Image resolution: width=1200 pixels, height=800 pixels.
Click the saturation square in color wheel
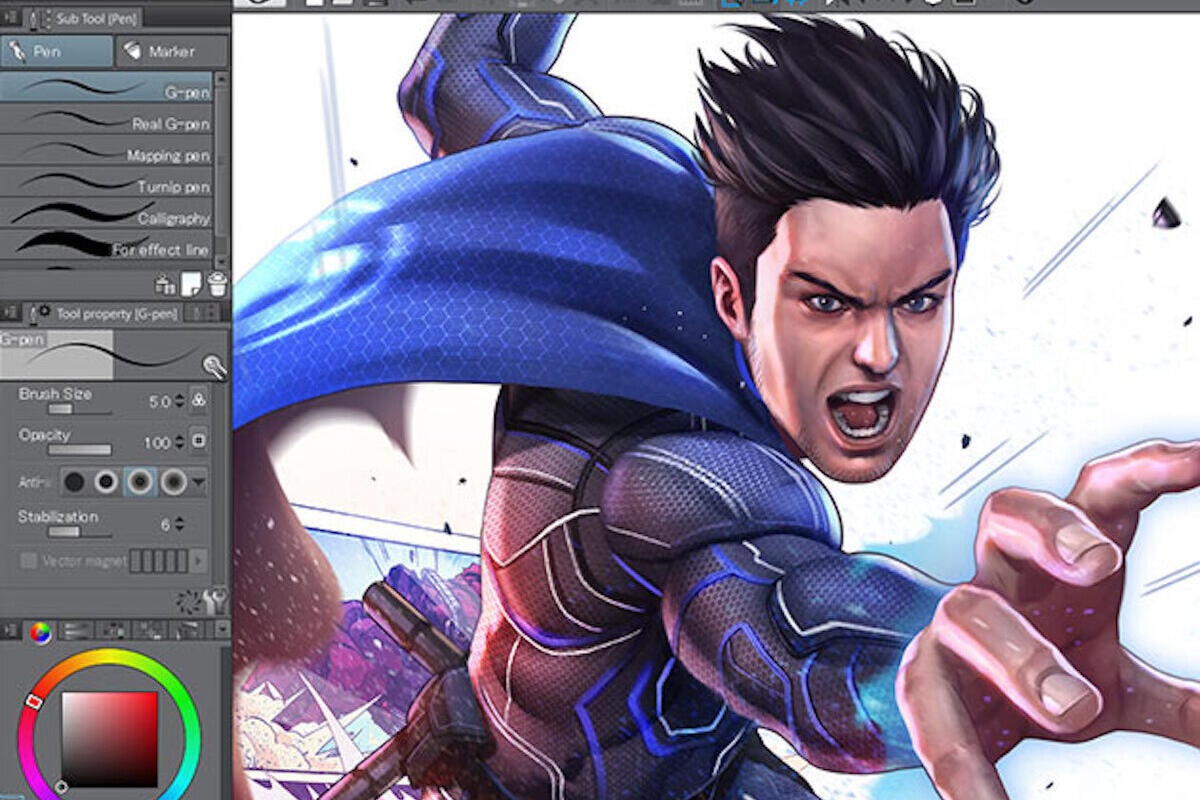[x=110, y=740]
